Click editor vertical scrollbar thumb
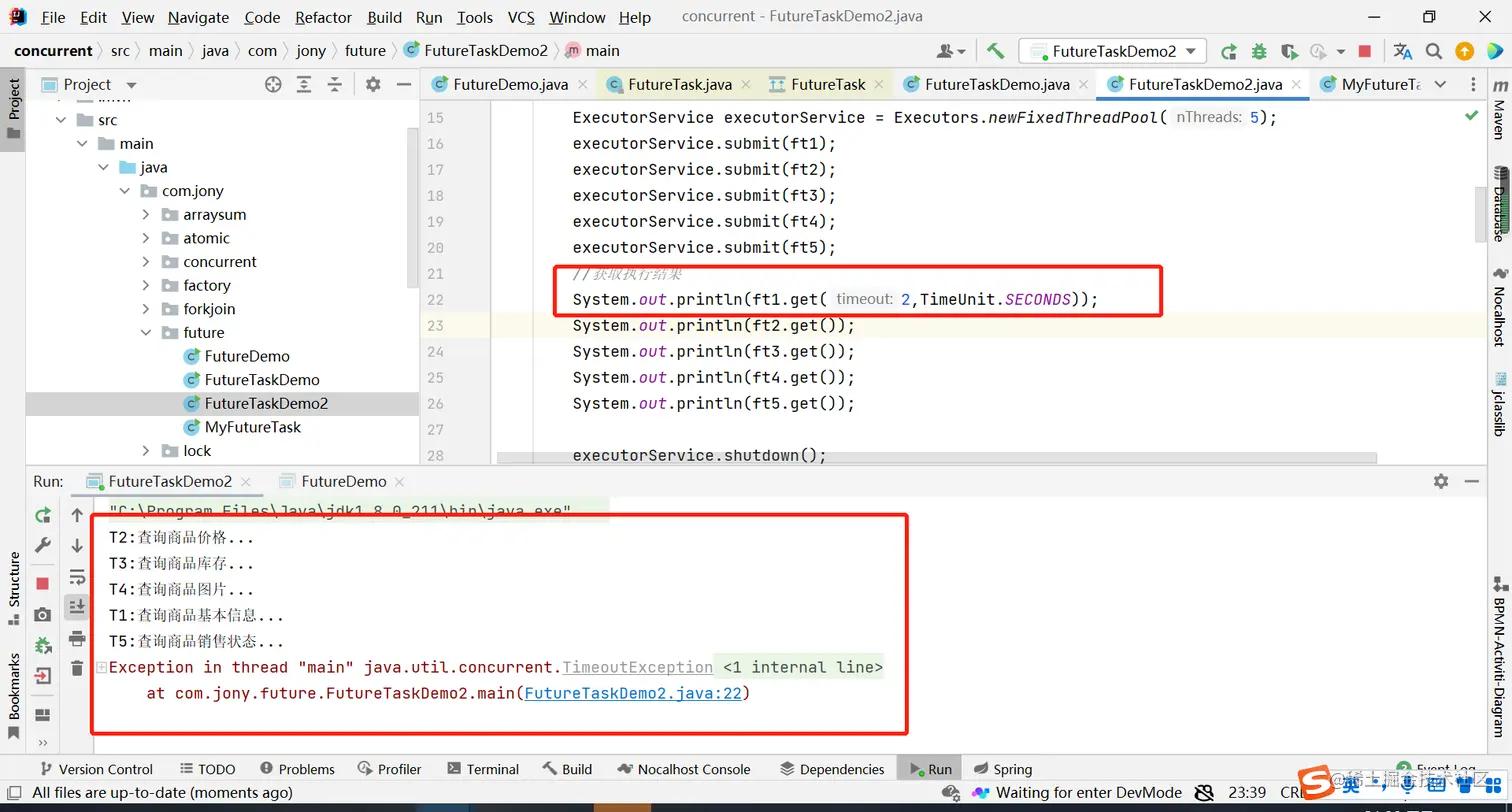Screen dimensions: 1512x812 [1482, 214]
